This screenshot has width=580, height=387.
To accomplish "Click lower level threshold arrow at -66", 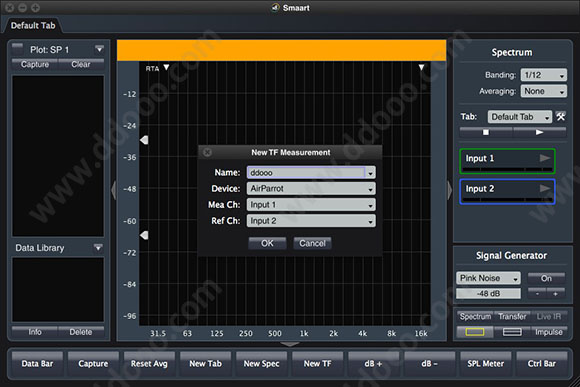I will click(144, 235).
